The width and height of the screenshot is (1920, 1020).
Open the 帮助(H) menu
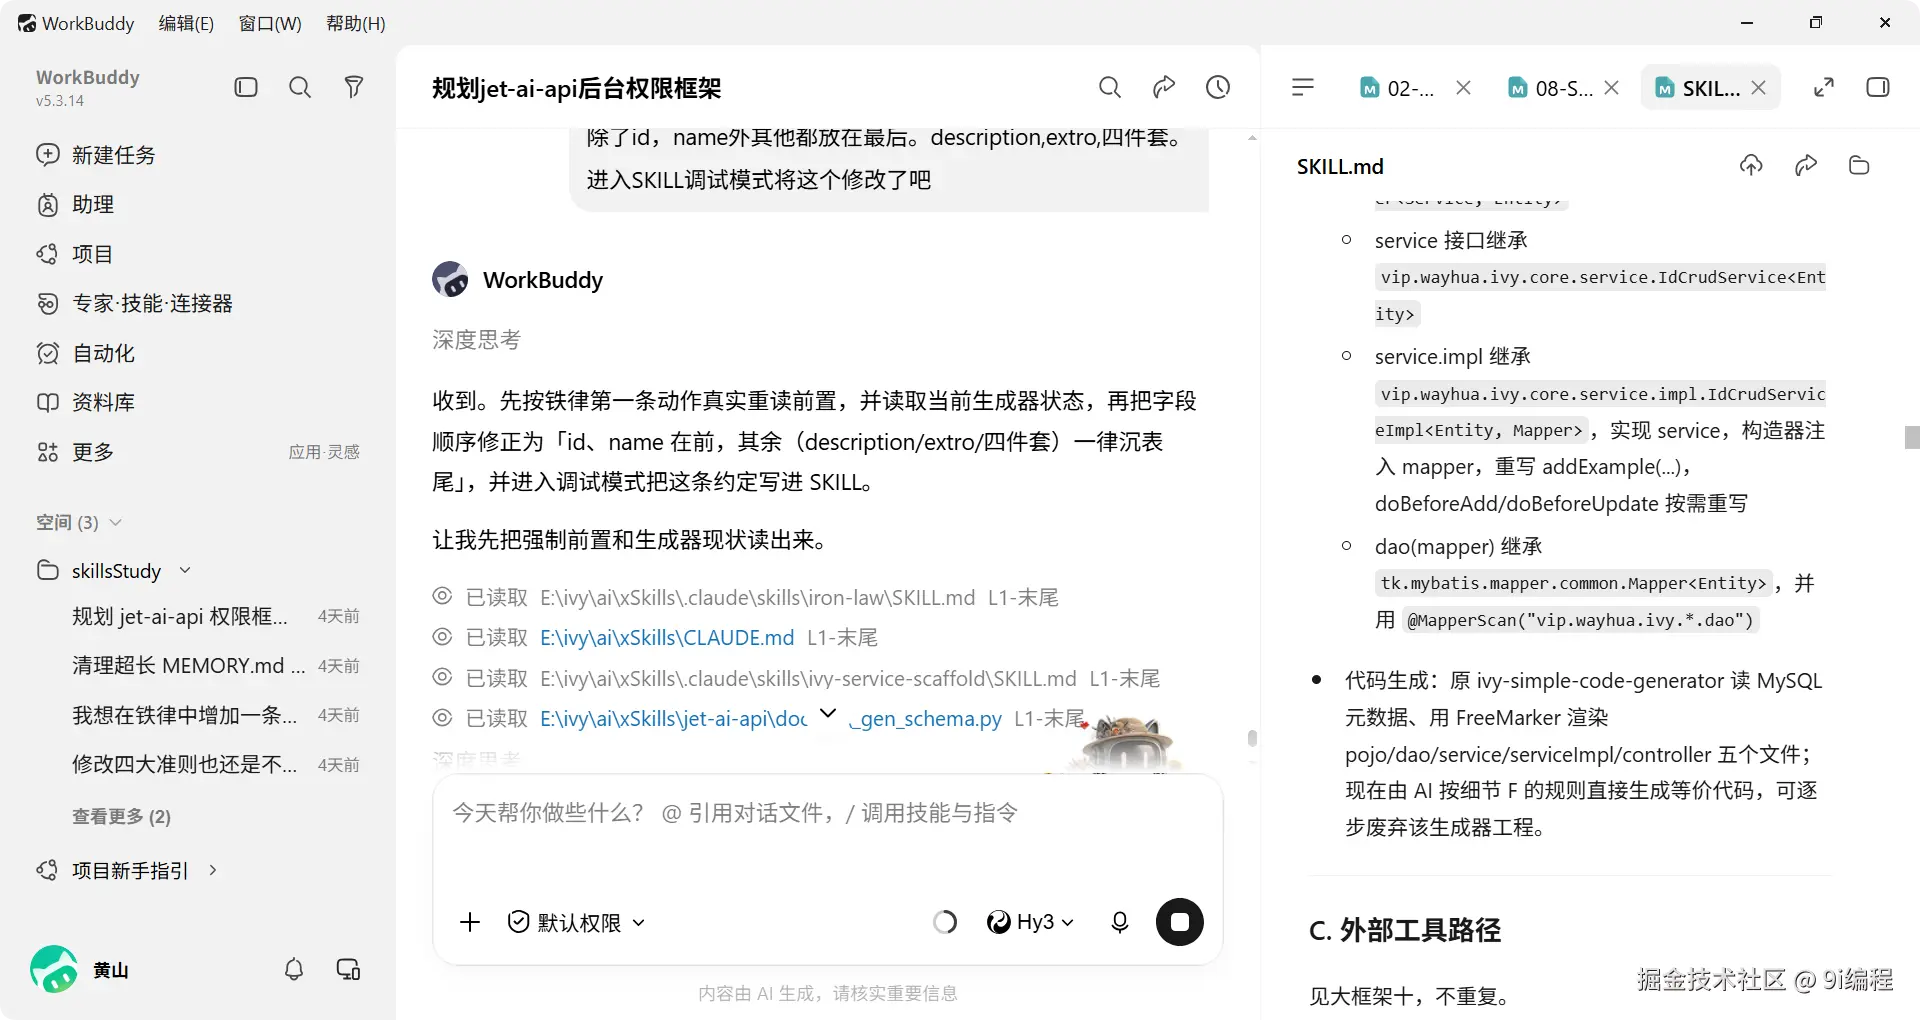[x=356, y=23]
